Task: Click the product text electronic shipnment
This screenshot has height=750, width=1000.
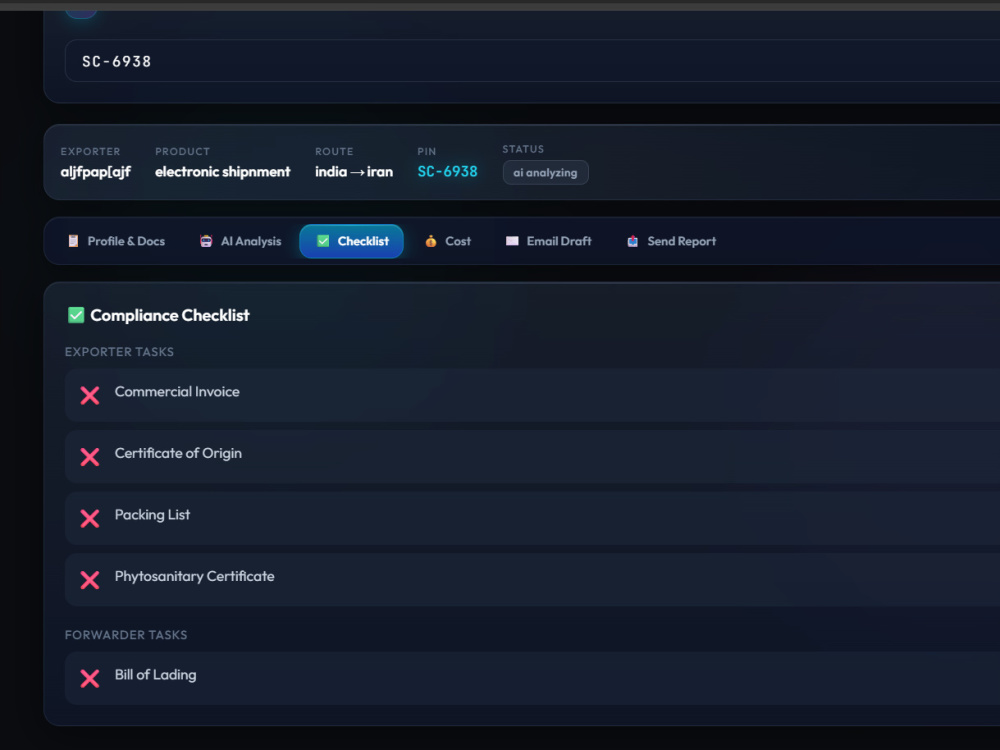Action: click(223, 172)
